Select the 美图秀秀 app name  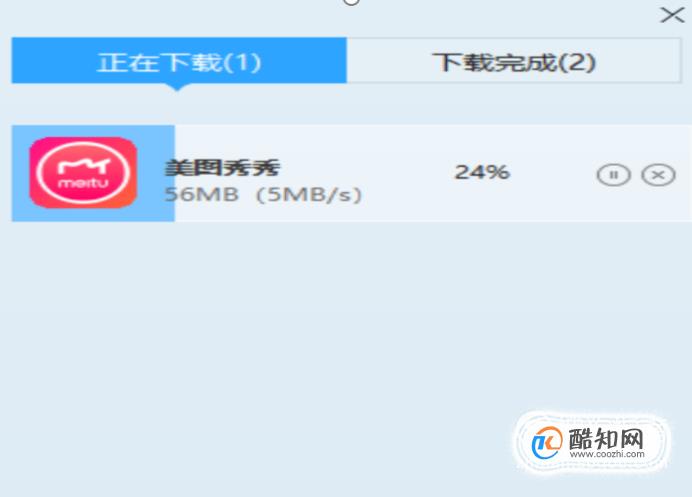pos(222,168)
